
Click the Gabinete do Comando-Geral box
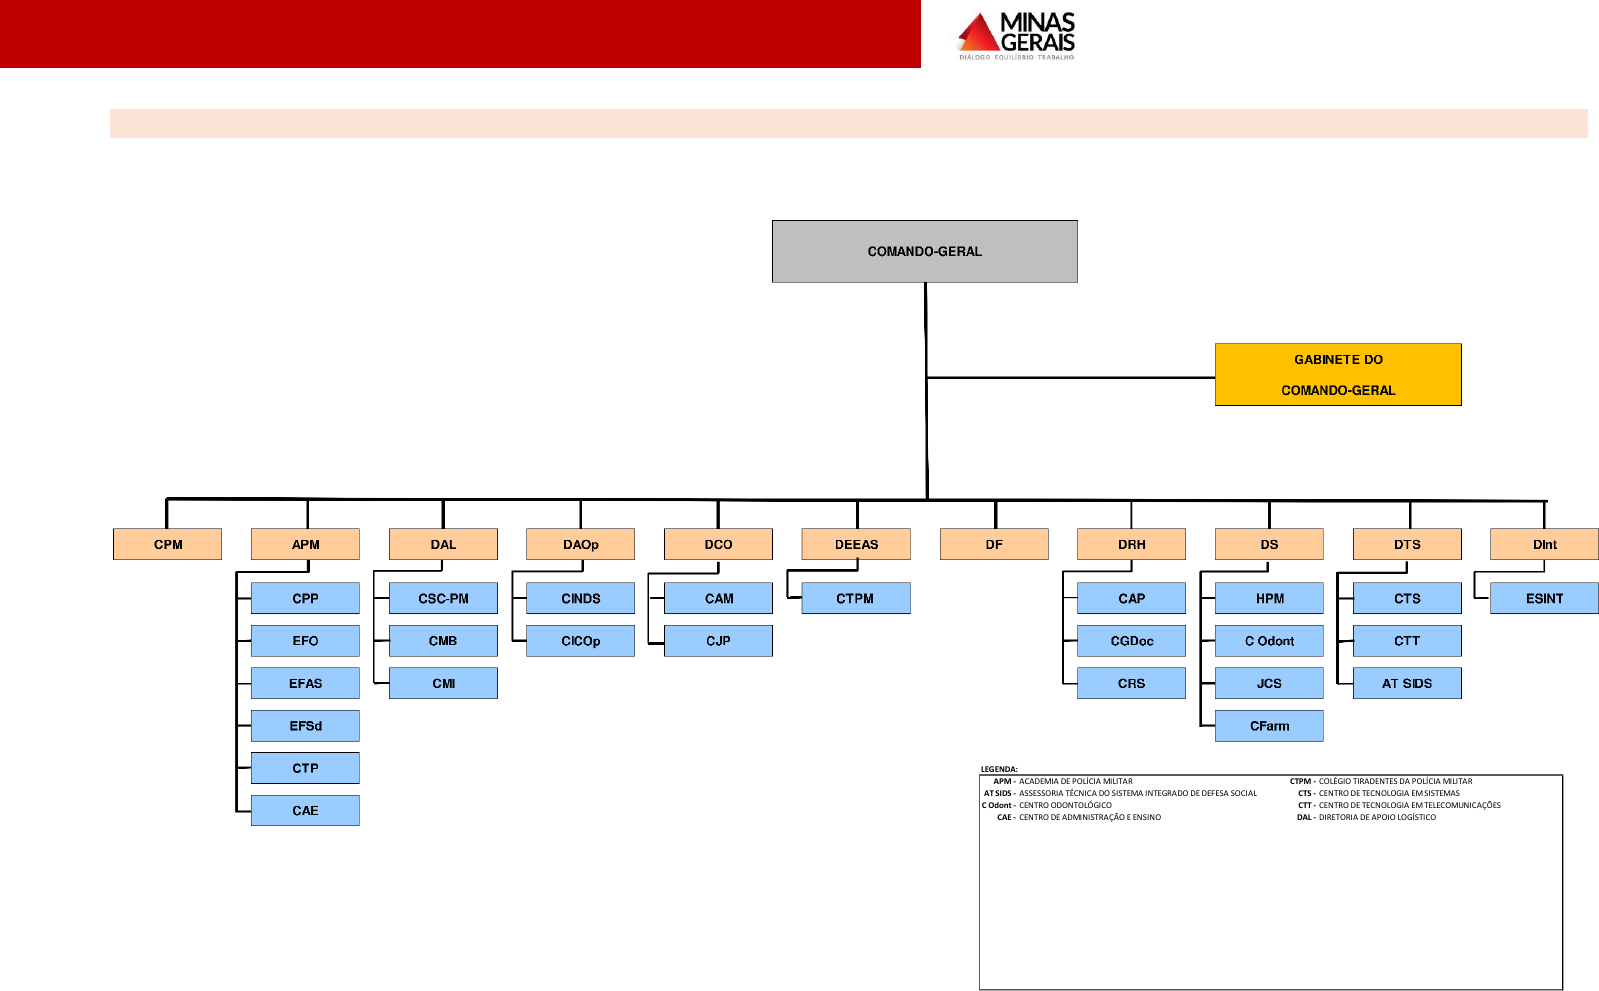click(1337, 374)
